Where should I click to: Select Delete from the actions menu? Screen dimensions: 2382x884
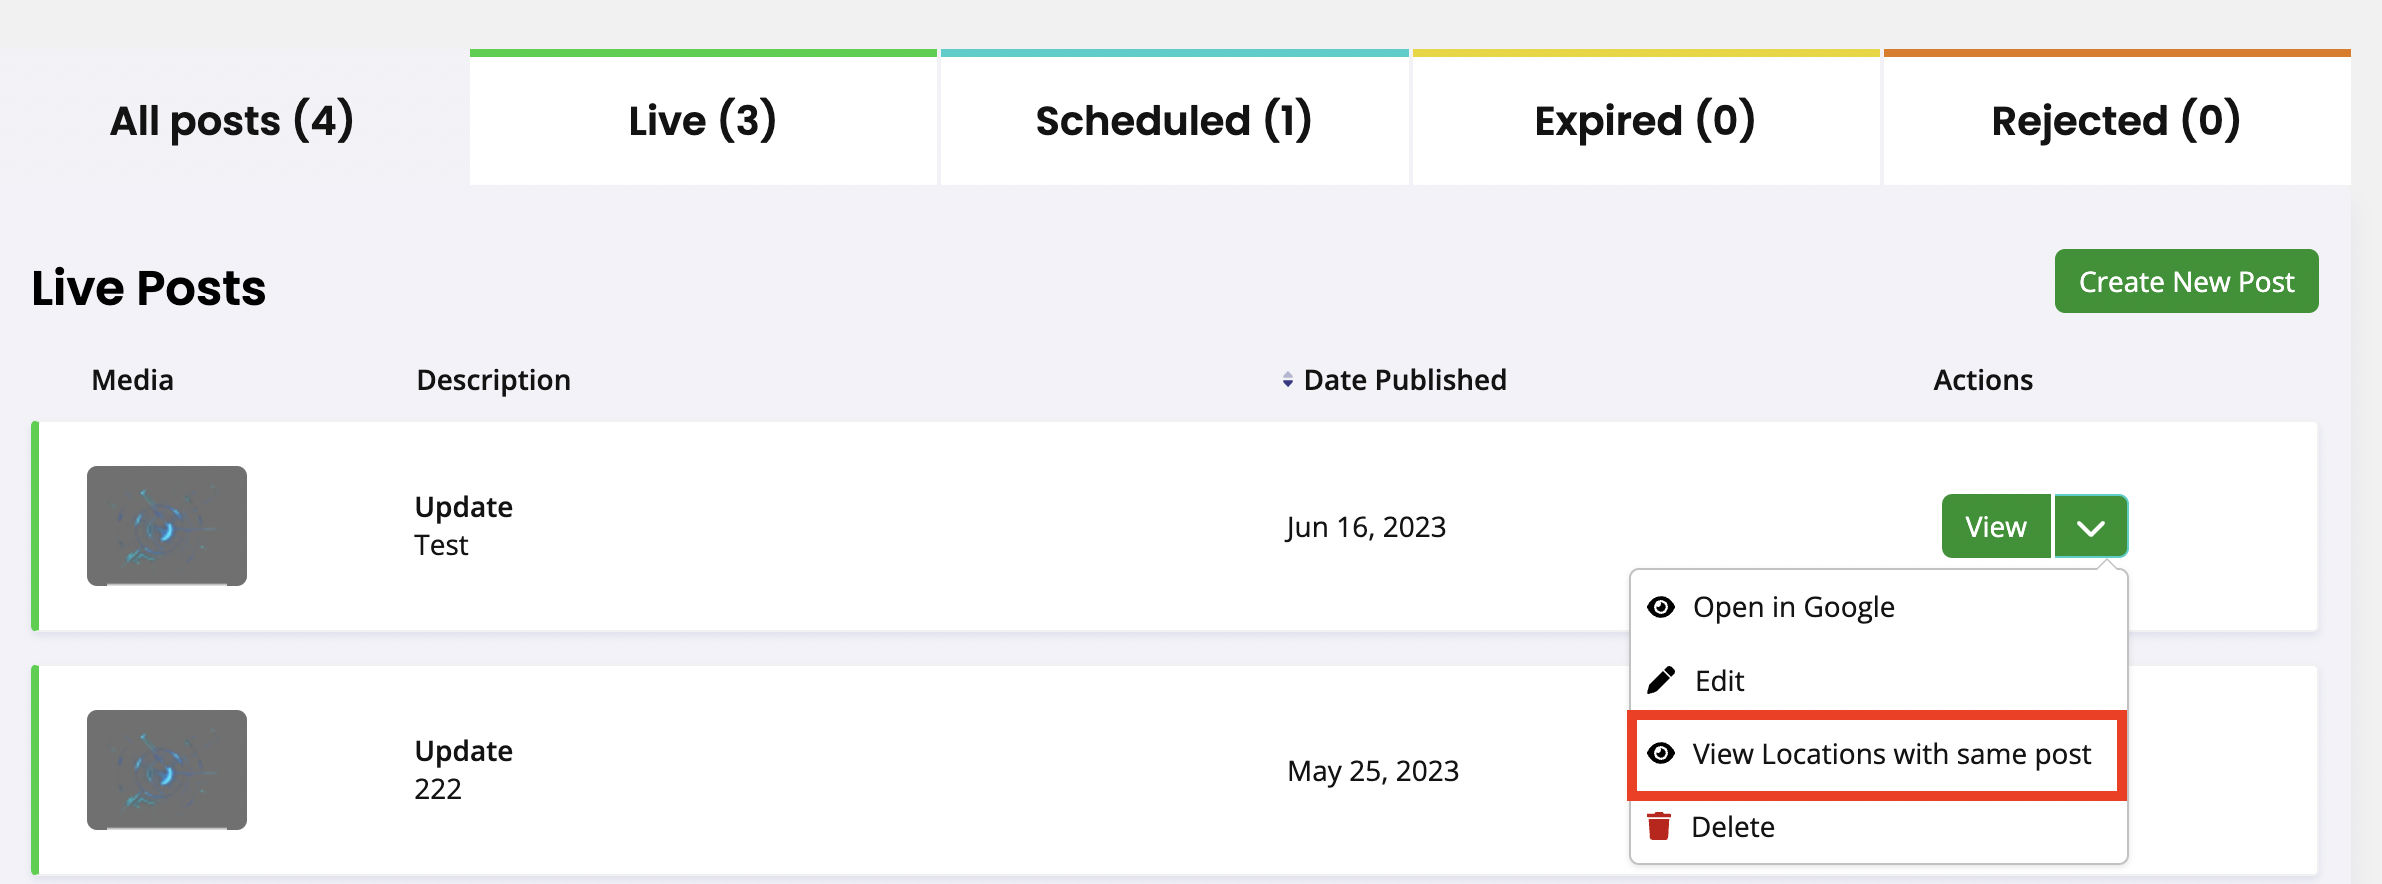click(x=1732, y=827)
